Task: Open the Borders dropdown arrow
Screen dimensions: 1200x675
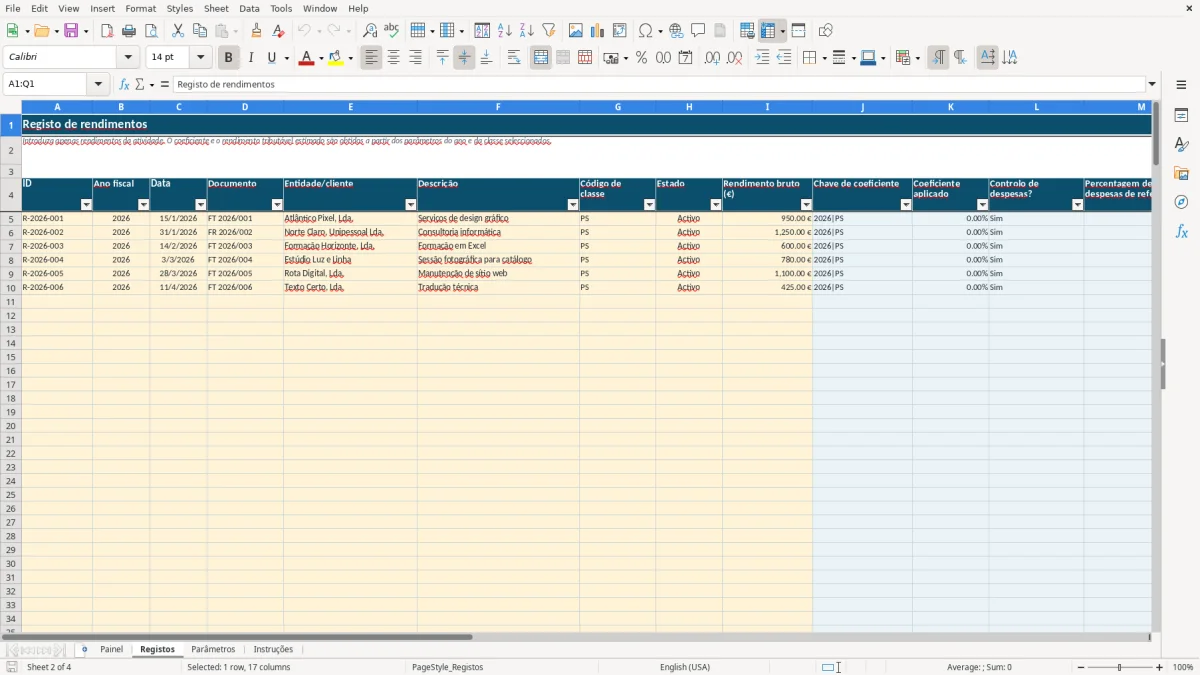Action: (824, 58)
